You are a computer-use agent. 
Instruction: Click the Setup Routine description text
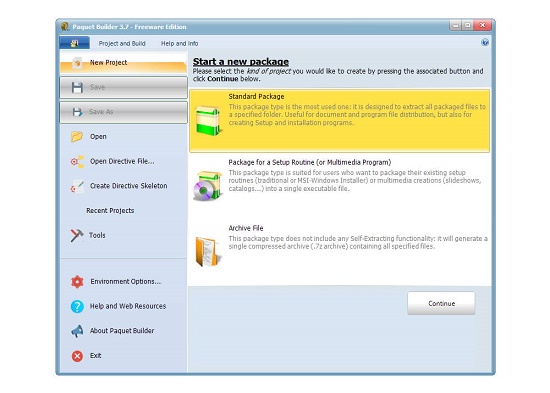tap(354, 180)
